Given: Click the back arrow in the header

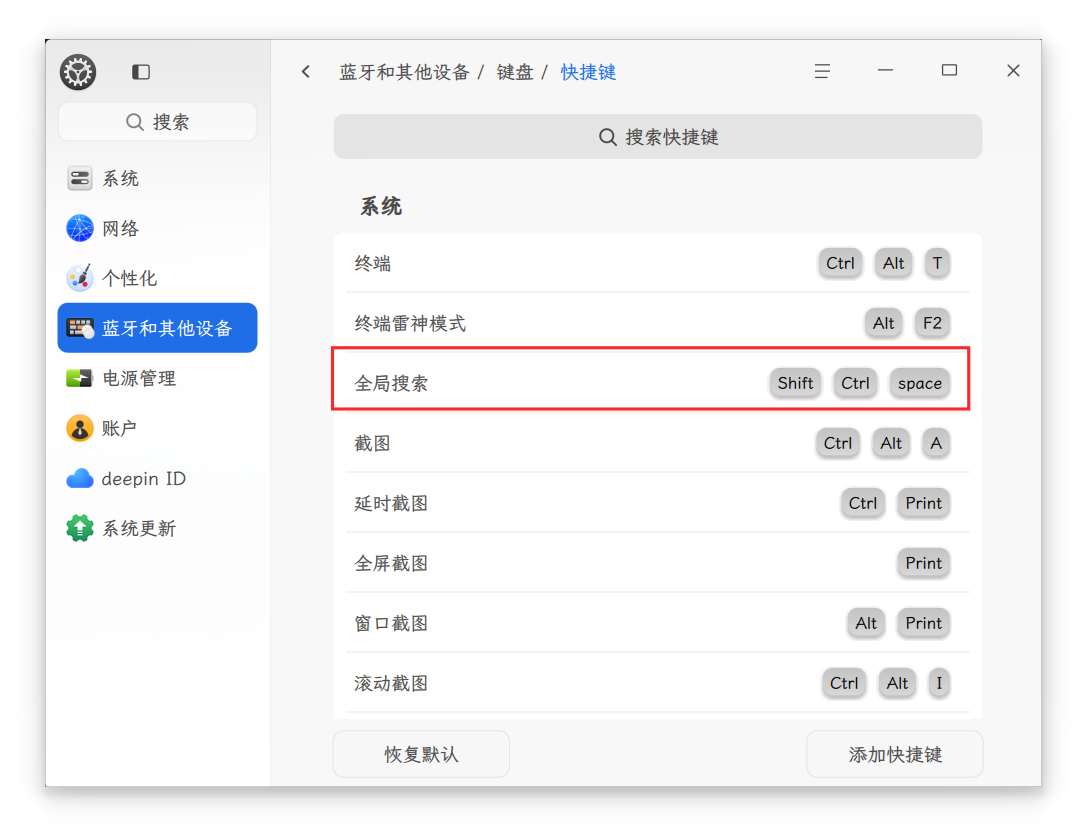Looking at the screenshot, I should pyautogui.click(x=306, y=71).
